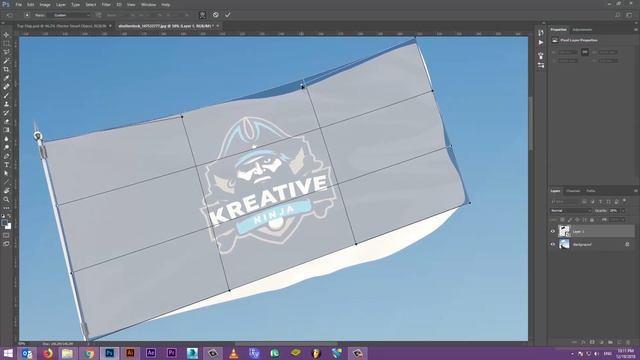Select the Rectangular Marquee tool
The image size is (640, 360).
click(x=6, y=44)
